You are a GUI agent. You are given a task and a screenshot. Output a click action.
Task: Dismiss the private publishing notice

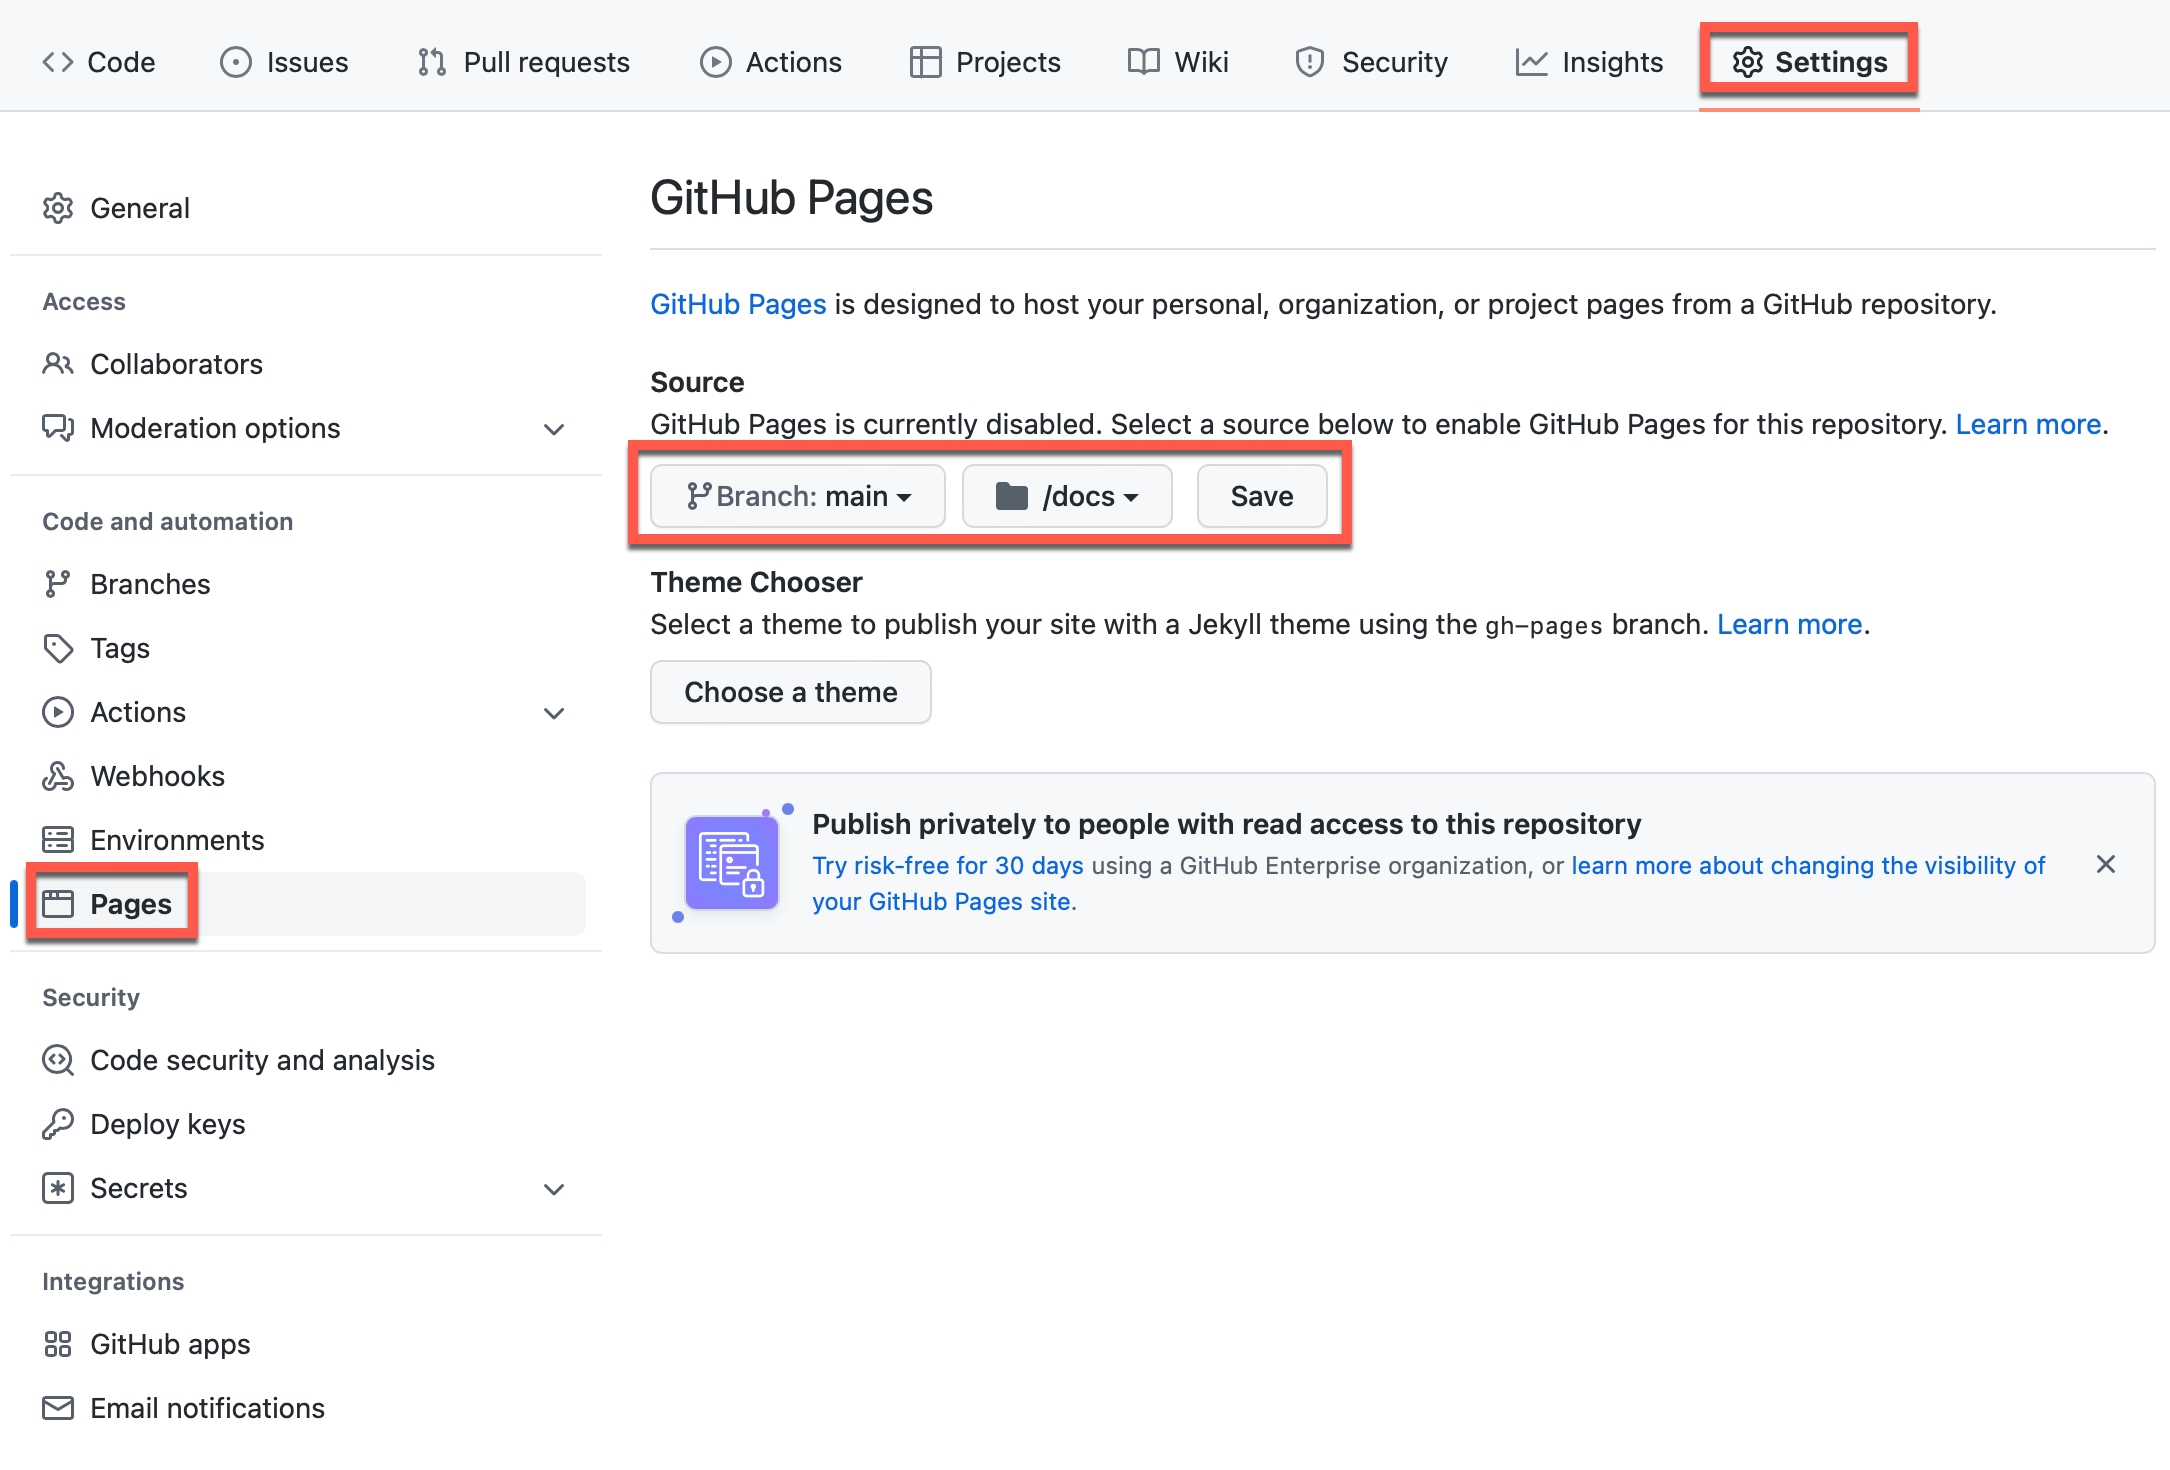tap(2104, 865)
